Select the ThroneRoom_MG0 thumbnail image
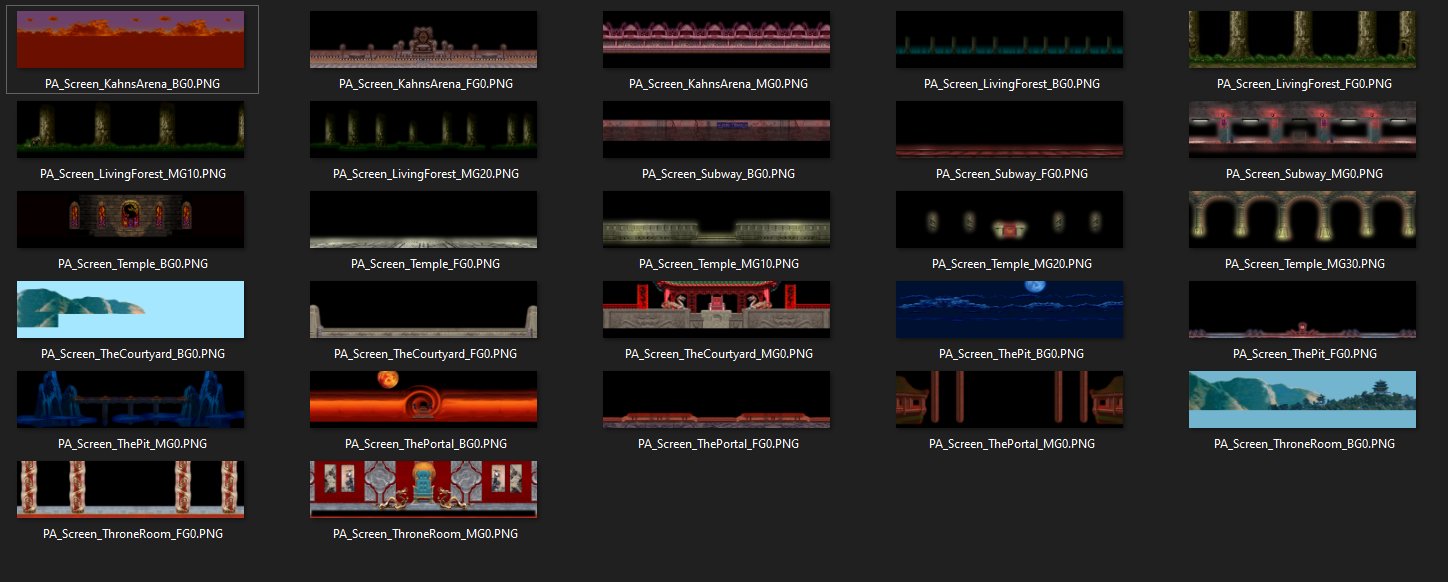 click(424, 490)
